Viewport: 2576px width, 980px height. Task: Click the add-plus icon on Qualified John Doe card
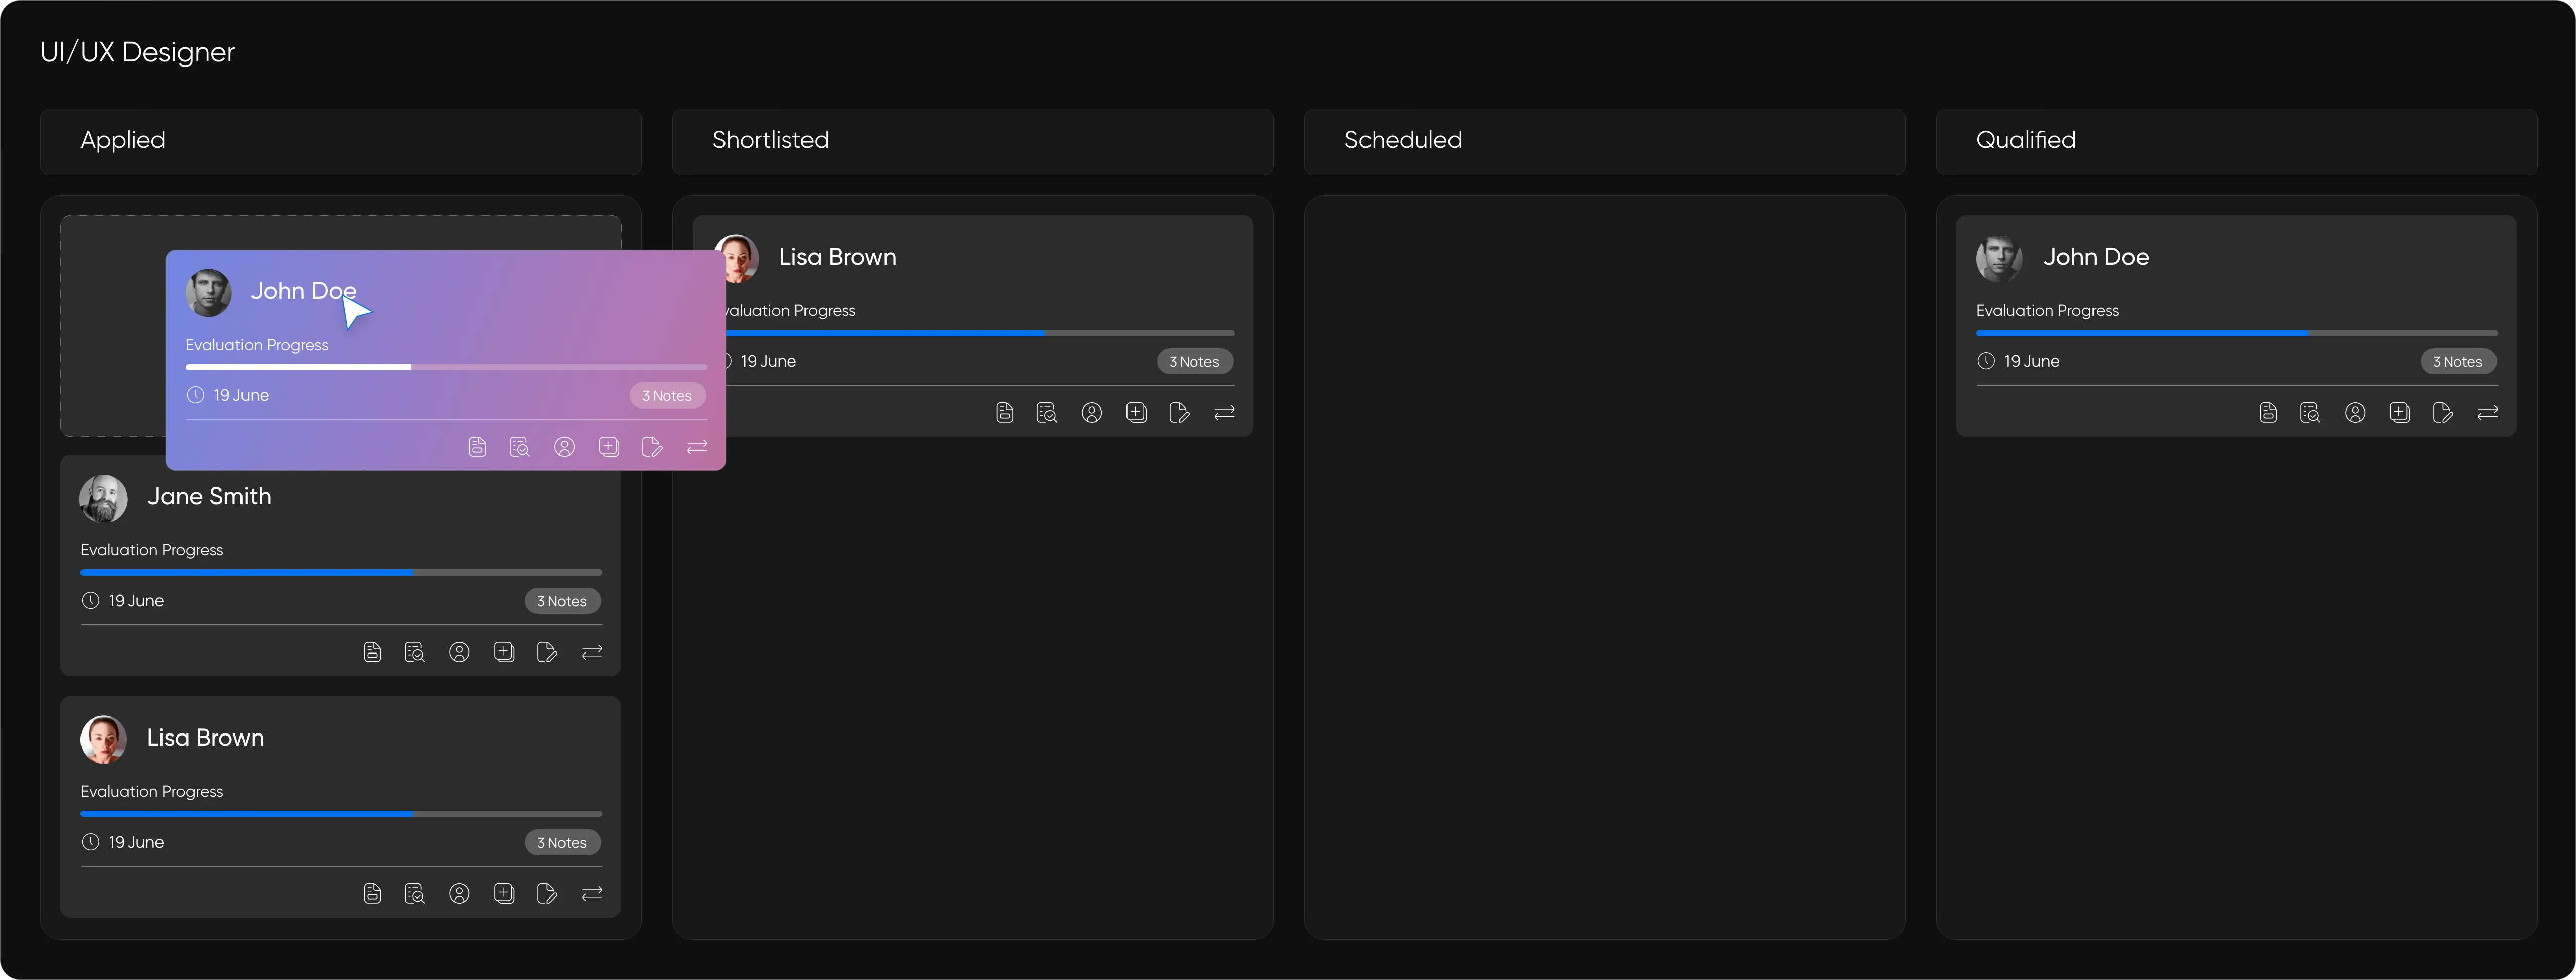pos(2399,412)
